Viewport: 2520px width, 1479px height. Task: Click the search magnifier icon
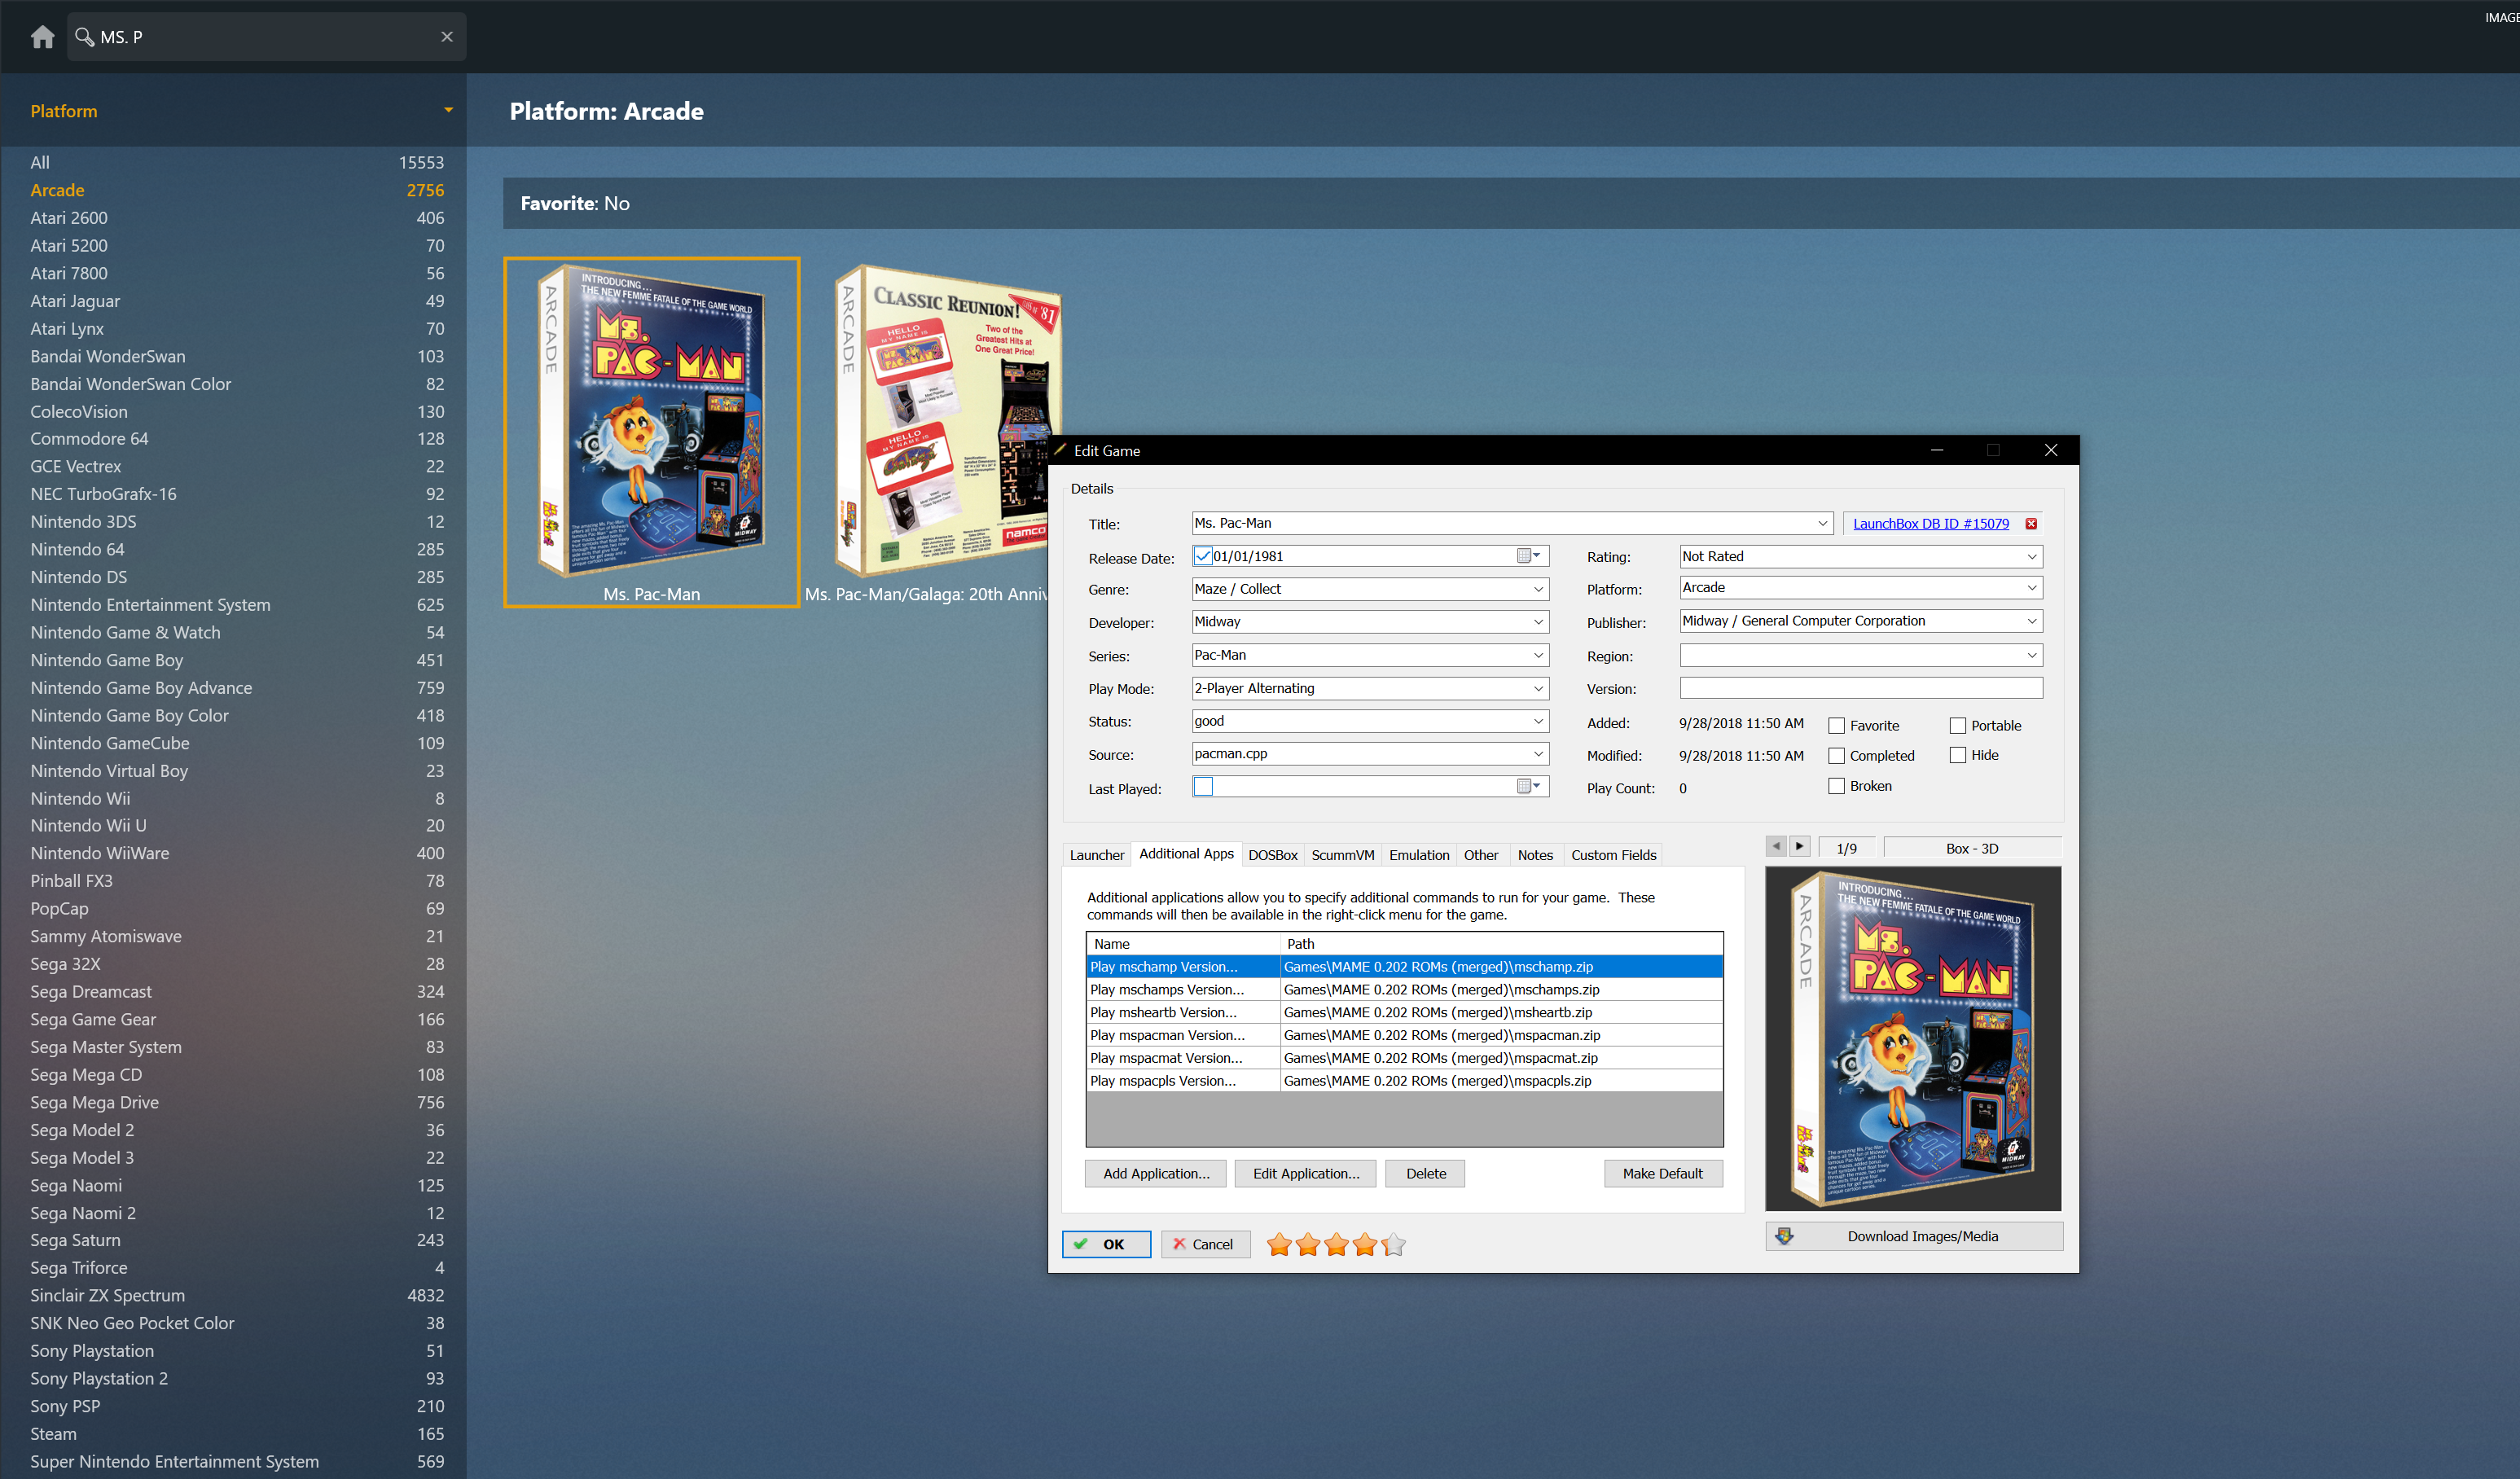(x=84, y=37)
